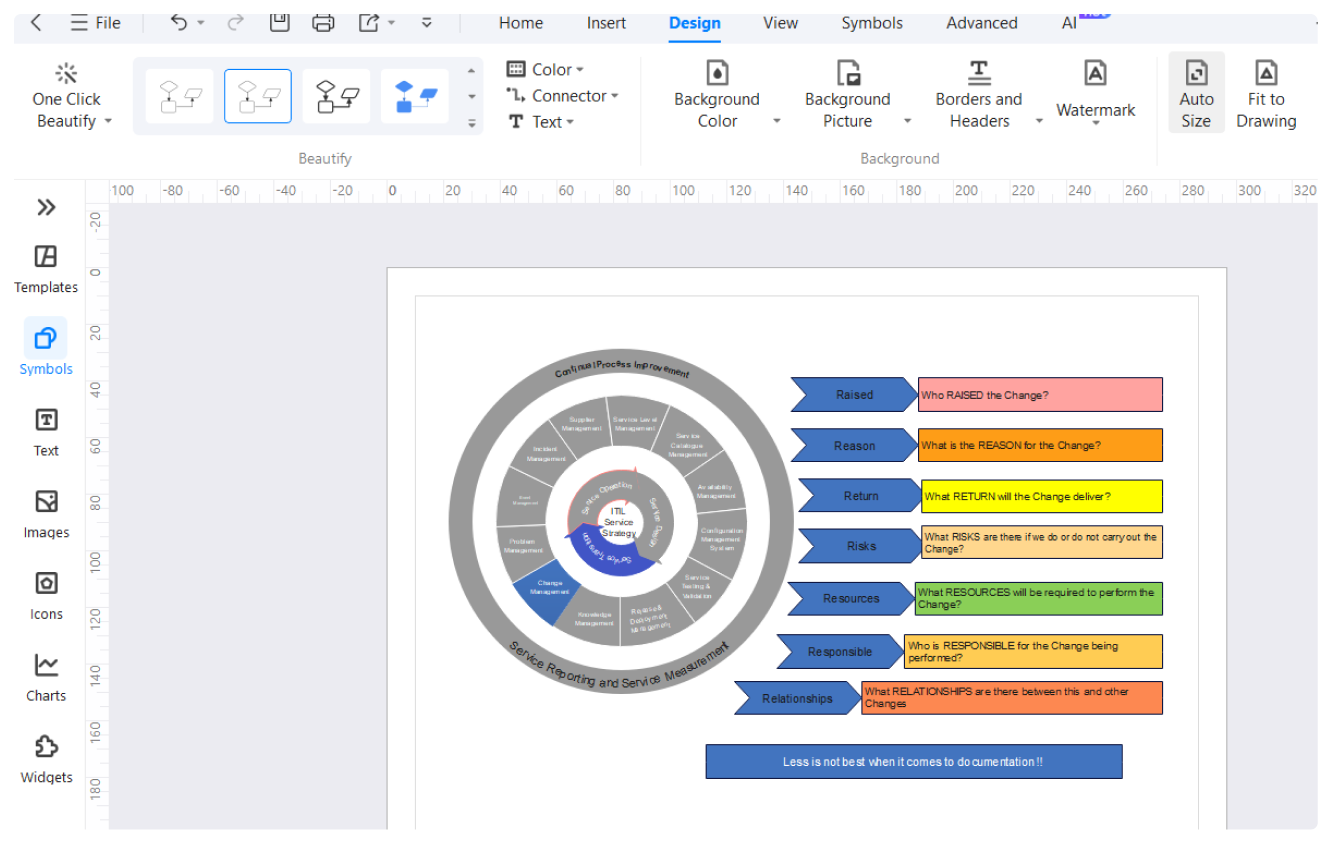The image size is (1332, 844).
Task: Select the Return arrow shape
Action: tap(860, 496)
